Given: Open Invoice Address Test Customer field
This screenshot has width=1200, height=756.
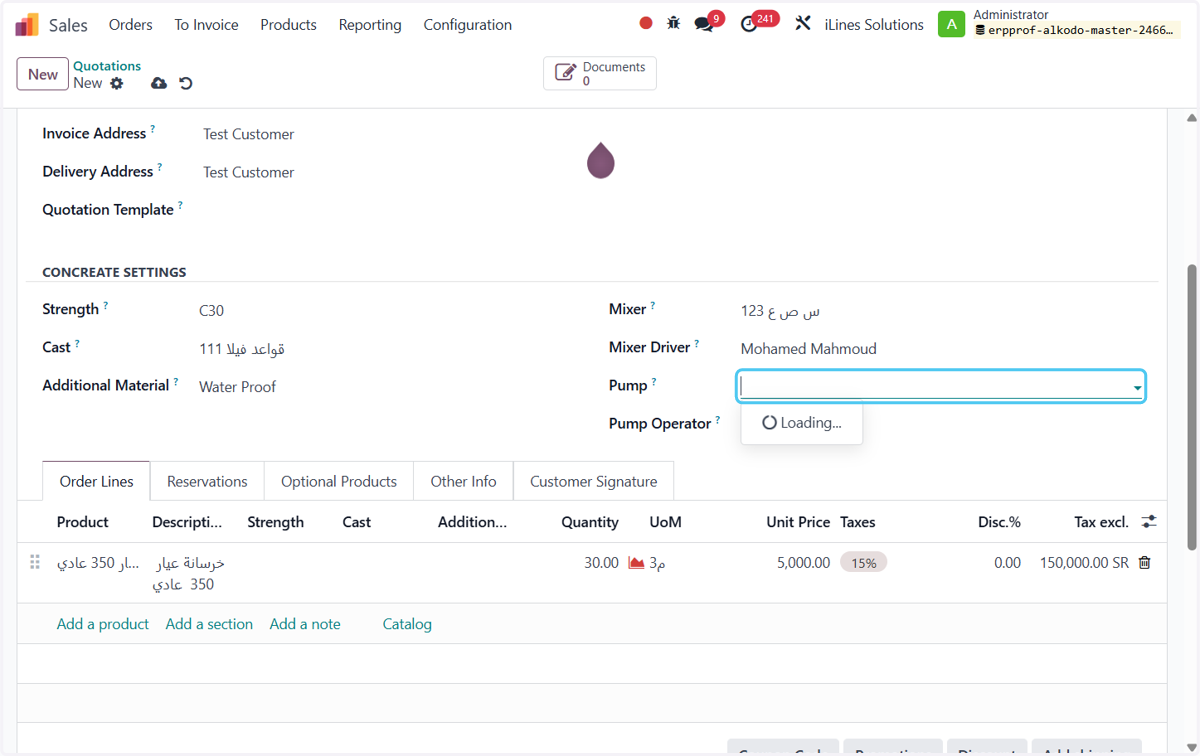Looking at the screenshot, I should point(248,134).
